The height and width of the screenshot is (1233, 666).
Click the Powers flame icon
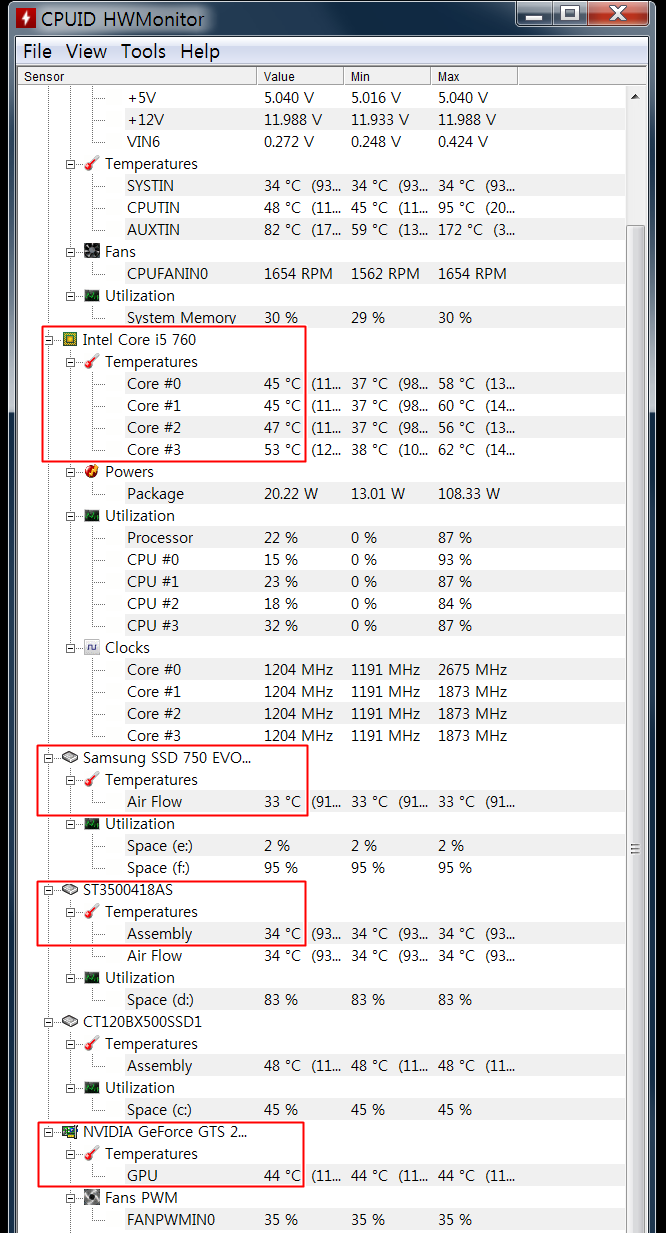click(92, 472)
